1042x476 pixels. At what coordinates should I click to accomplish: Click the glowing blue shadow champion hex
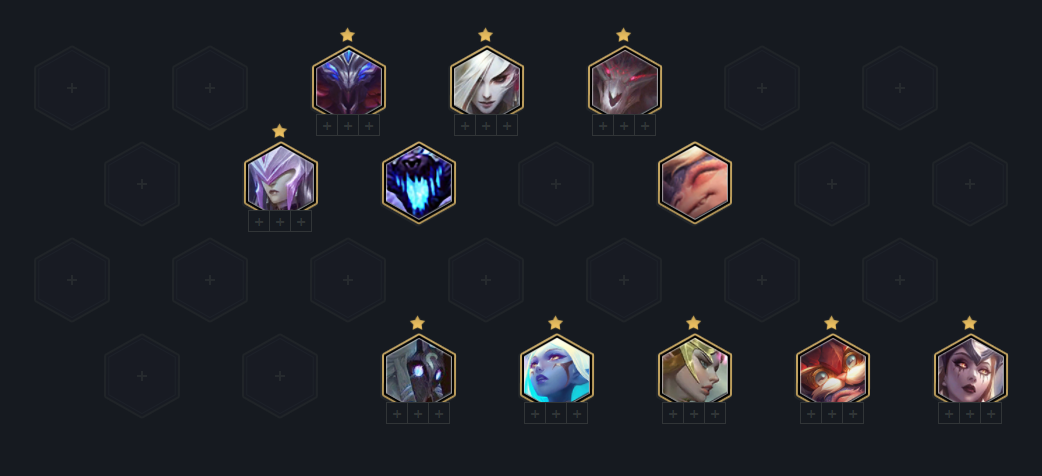click(x=419, y=183)
